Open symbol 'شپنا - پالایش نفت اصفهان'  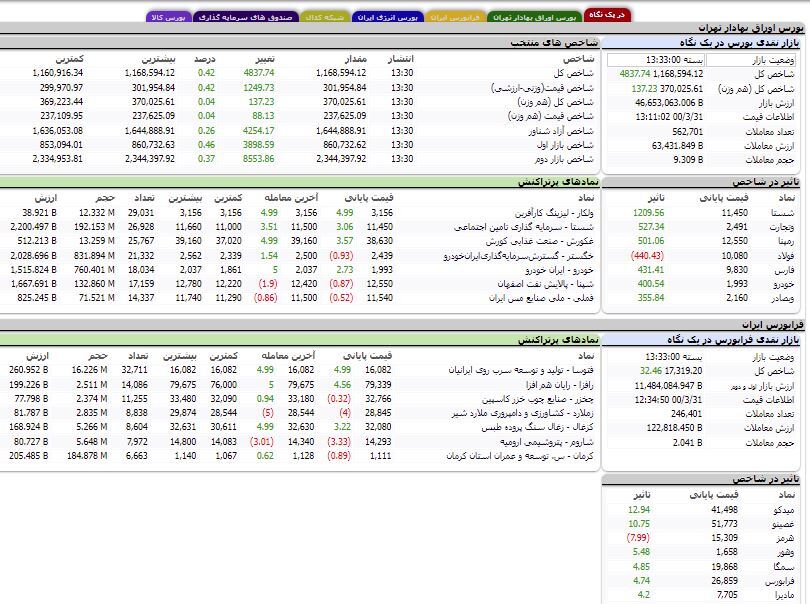pyautogui.click(x=546, y=284)
